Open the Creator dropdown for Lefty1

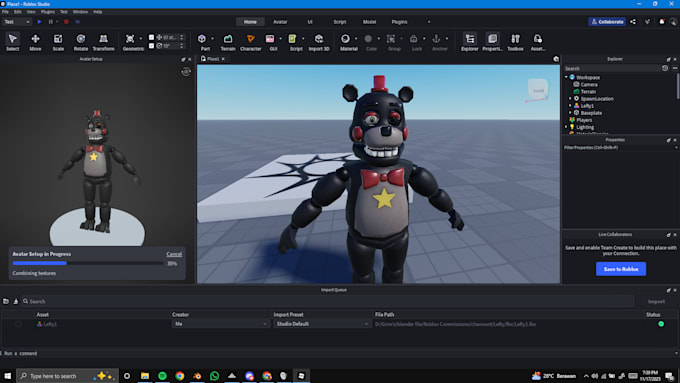[x=220, y=324]
